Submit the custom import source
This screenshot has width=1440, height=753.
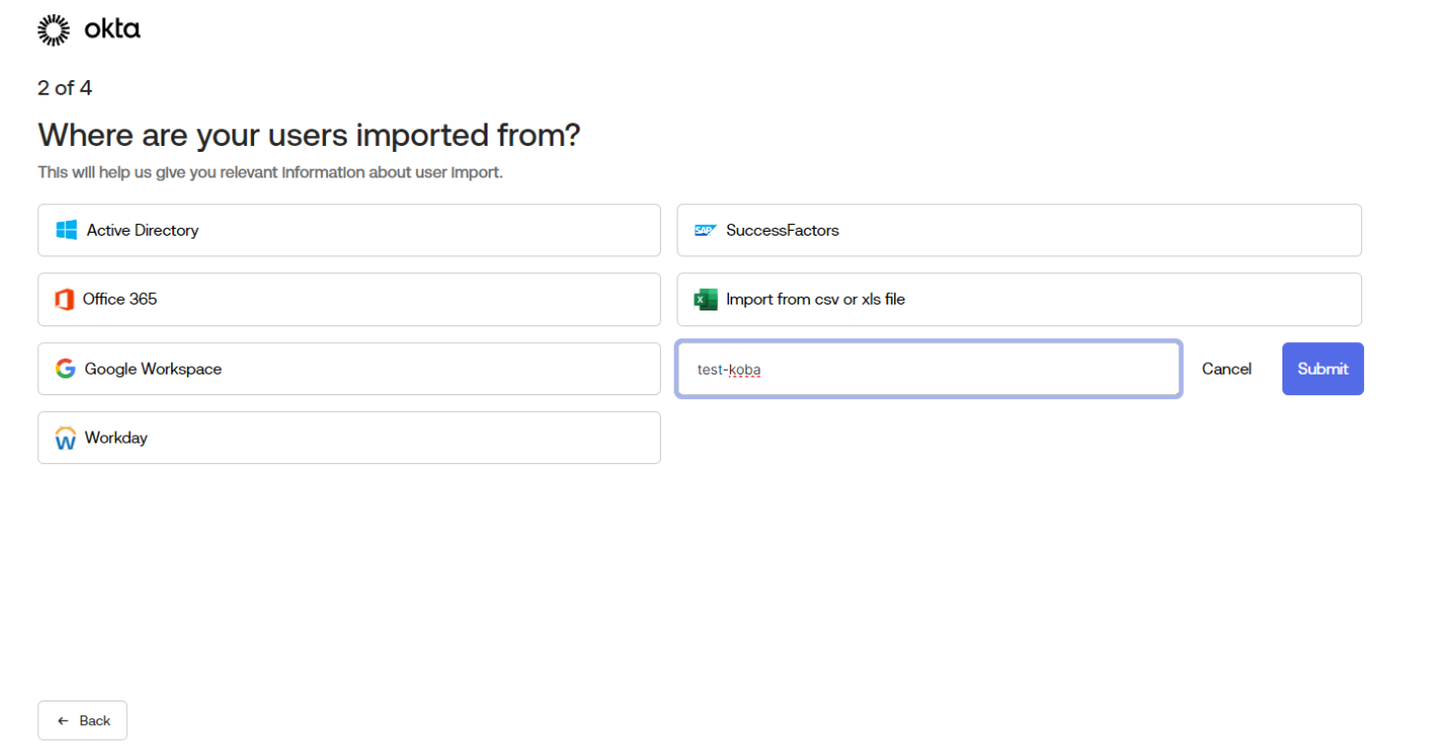pos(1323,369)
